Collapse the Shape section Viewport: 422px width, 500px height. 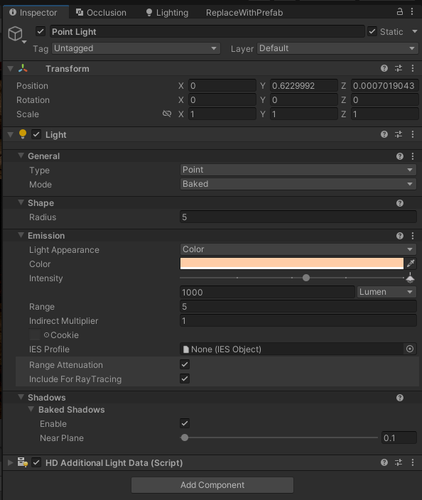click(21, 202)
